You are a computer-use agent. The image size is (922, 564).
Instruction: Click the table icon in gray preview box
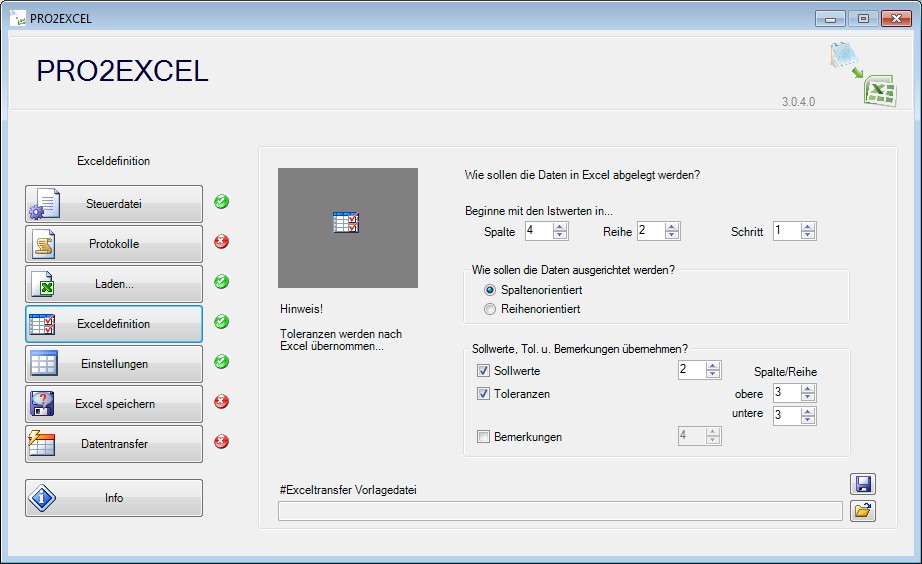coord(346,222)
